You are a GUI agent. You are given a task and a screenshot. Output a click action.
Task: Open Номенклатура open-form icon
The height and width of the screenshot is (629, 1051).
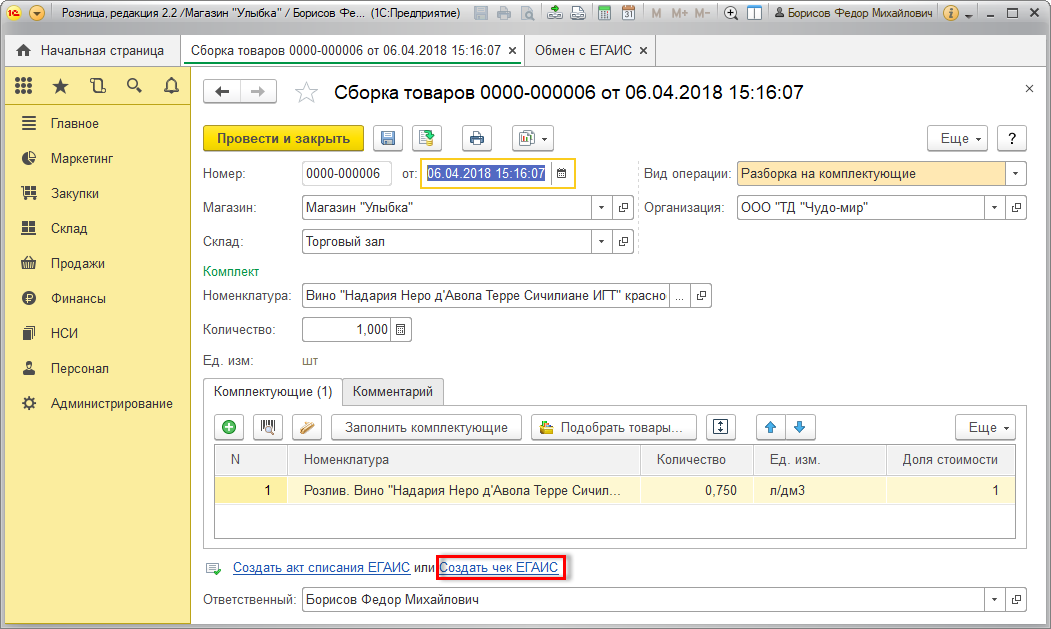pos(701,296)
